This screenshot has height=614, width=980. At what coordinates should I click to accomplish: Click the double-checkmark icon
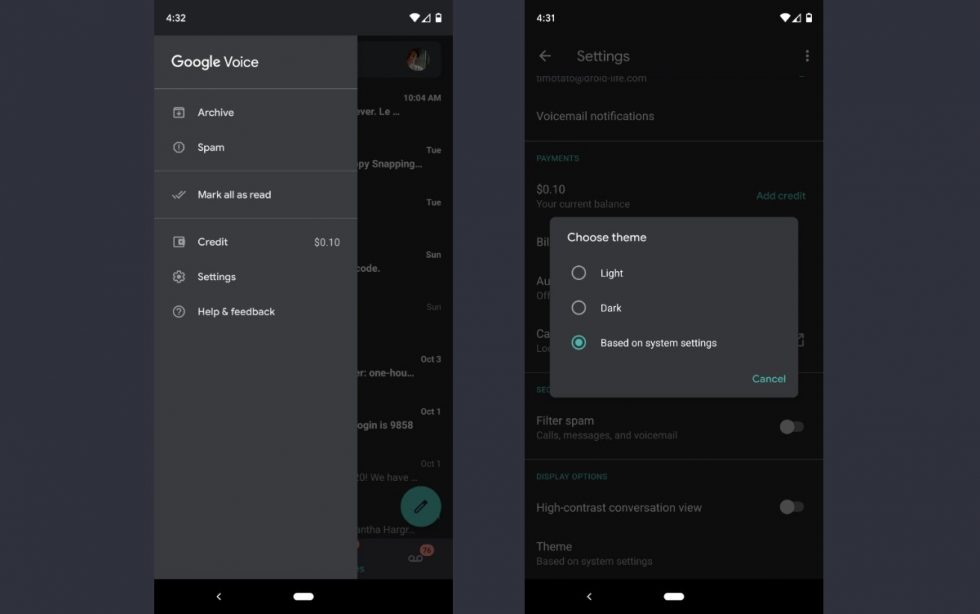click(179, 194)
